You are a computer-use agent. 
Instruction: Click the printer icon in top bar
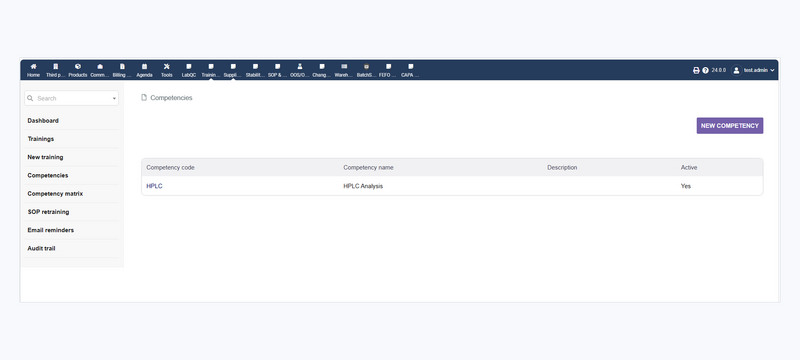pyautogui.click(x=696, y=70)
